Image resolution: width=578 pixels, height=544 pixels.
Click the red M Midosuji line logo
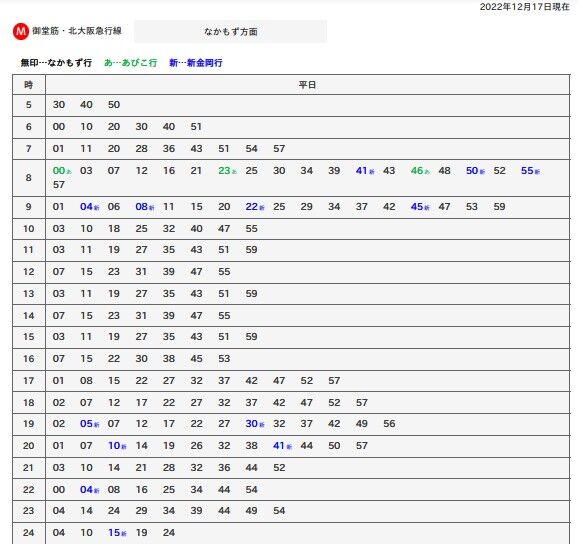(x=21, y=31)
